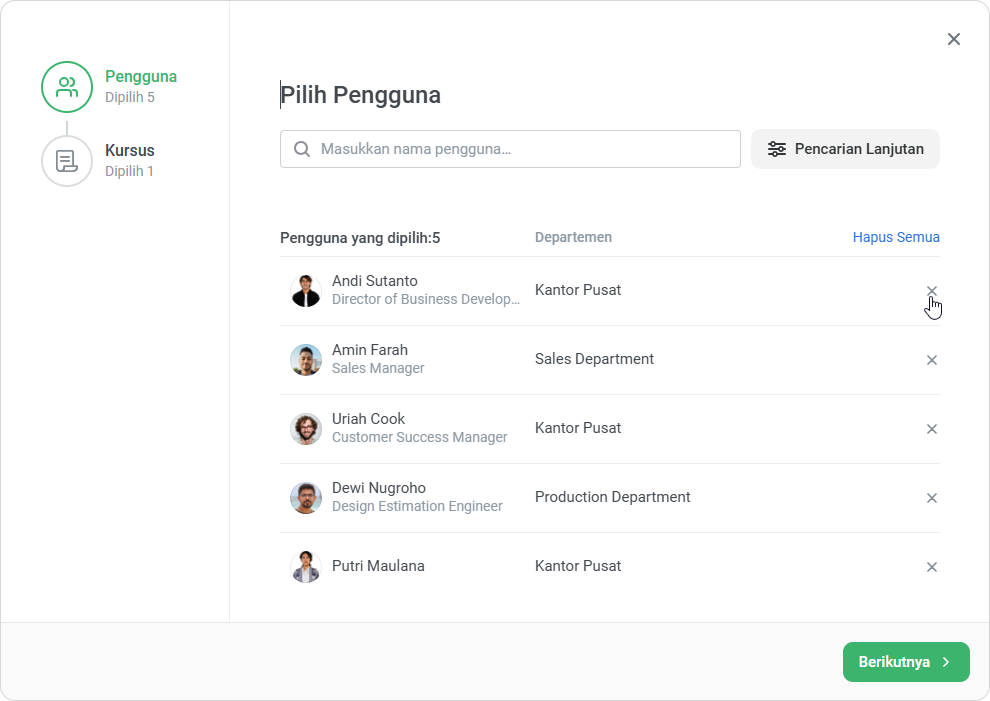
Task: Remove Amin Farah from the list
Action: 931,360
